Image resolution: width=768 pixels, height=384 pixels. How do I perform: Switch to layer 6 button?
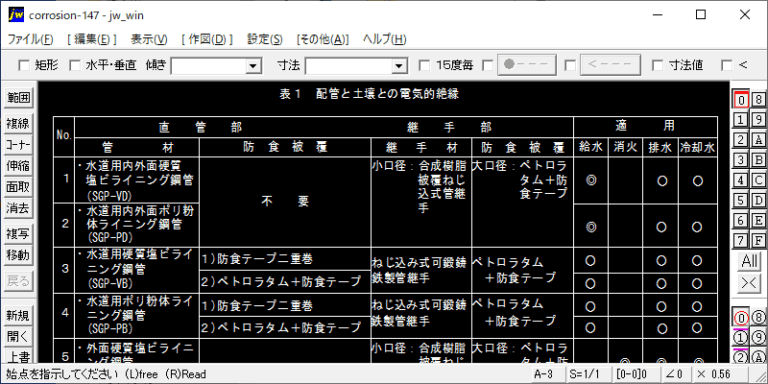click(741, 220)
